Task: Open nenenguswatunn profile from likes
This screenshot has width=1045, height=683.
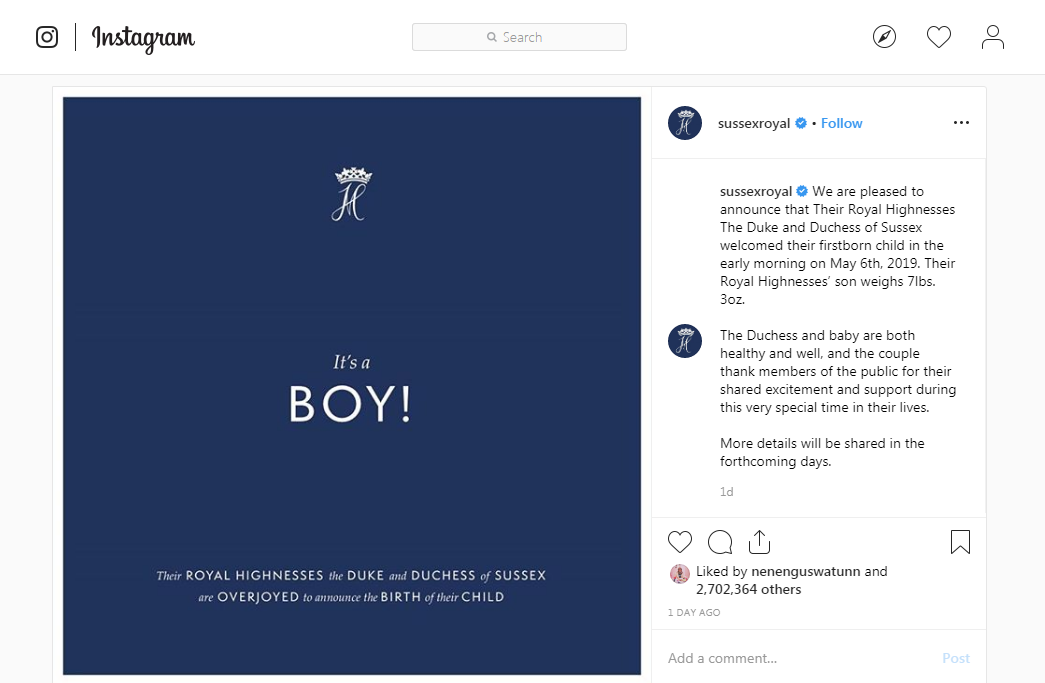Action: click(806, 572)
